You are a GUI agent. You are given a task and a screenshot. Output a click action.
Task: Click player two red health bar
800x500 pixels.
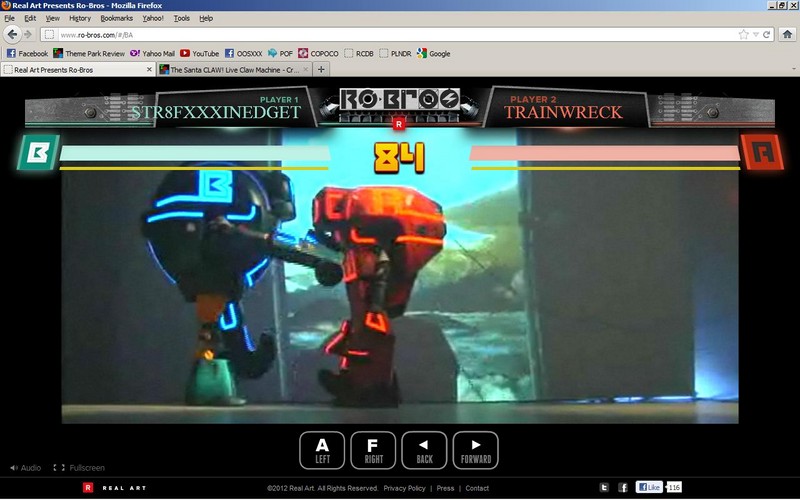click(605, 153)
